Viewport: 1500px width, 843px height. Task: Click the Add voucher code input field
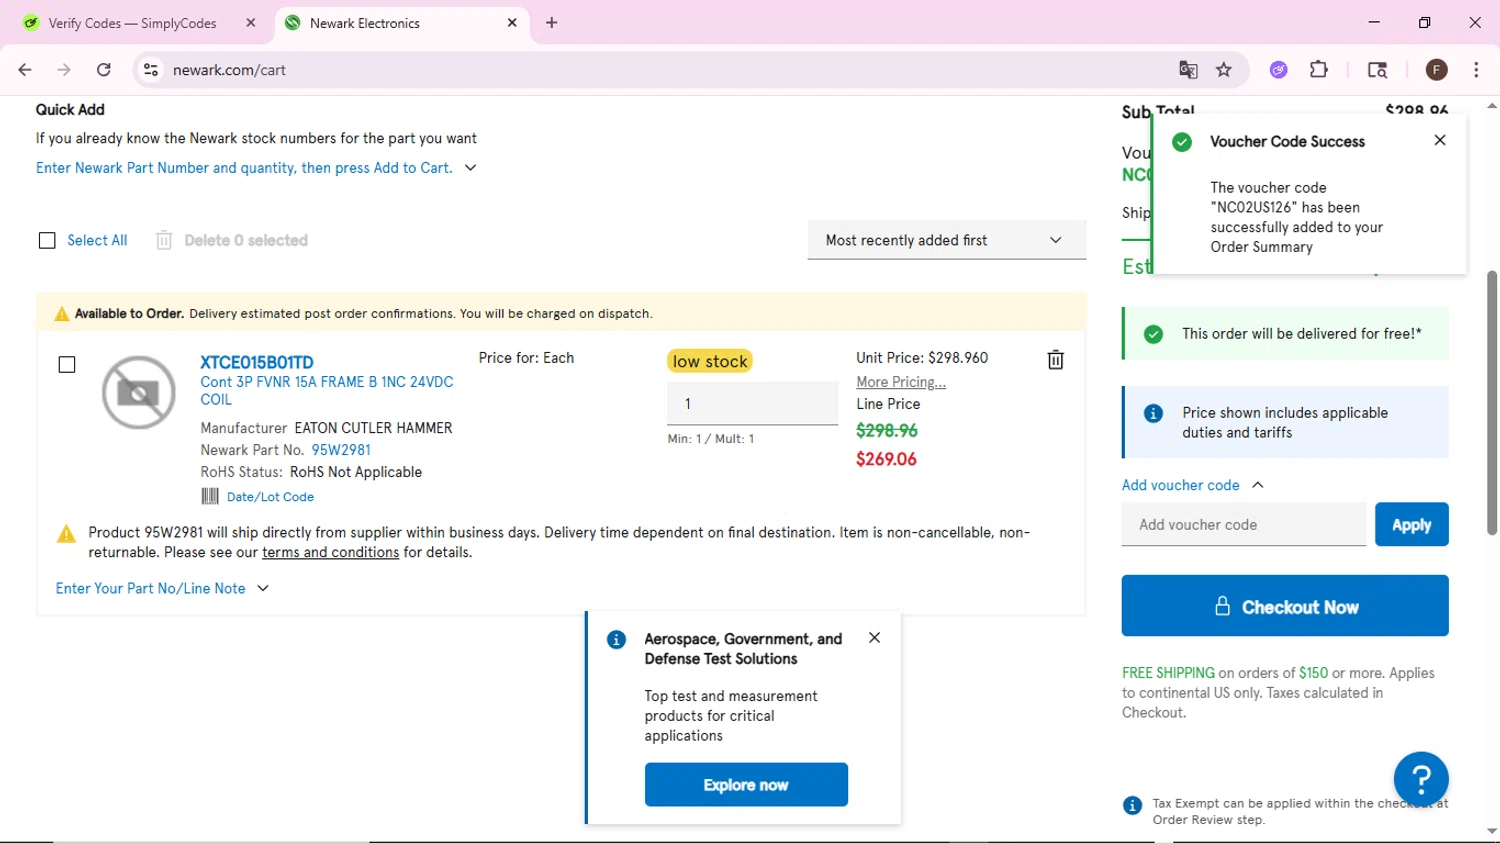pos(1243,525)
